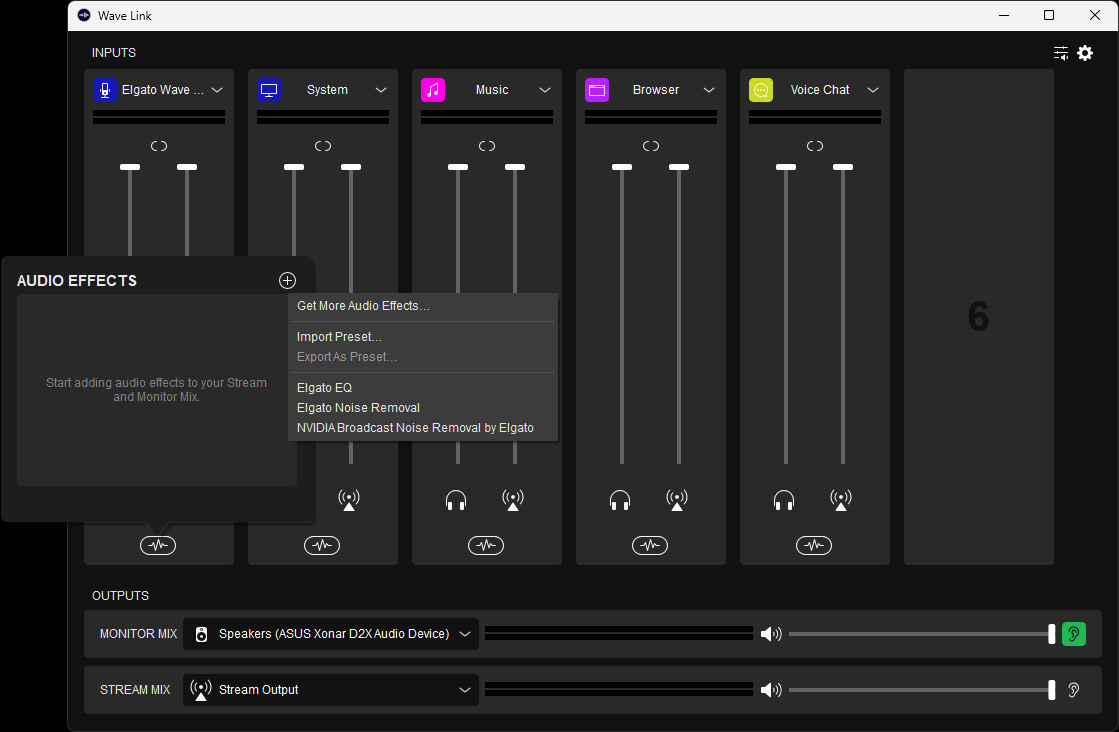
Task: Toggle the green Monitor Mix ear button
Action: click(x=1074, y=634)
